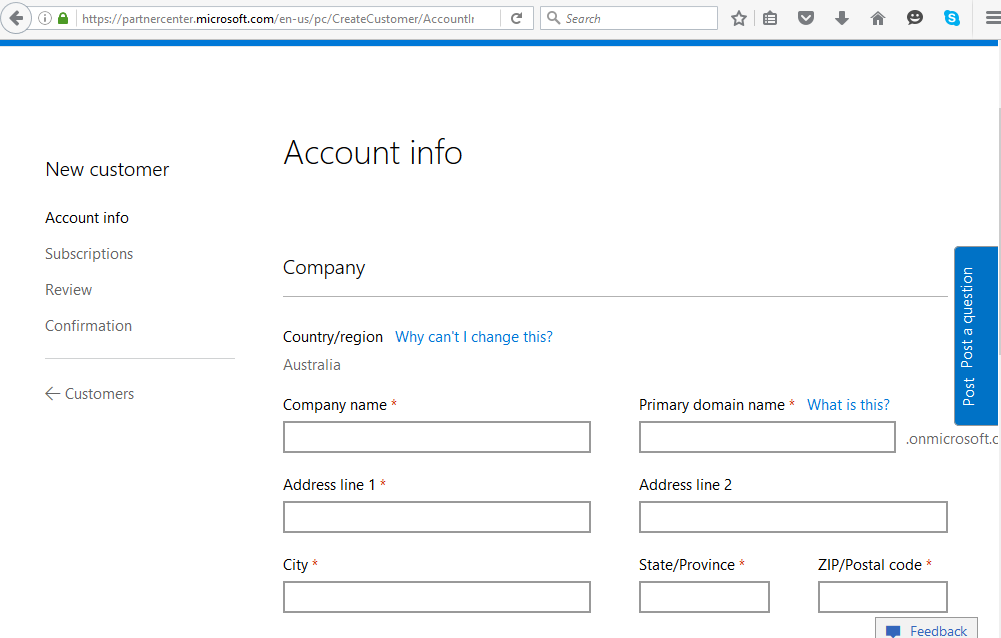Click the Feedback speech bubble icon
This screenshot has width=1001, height=638.
point(893,632)
